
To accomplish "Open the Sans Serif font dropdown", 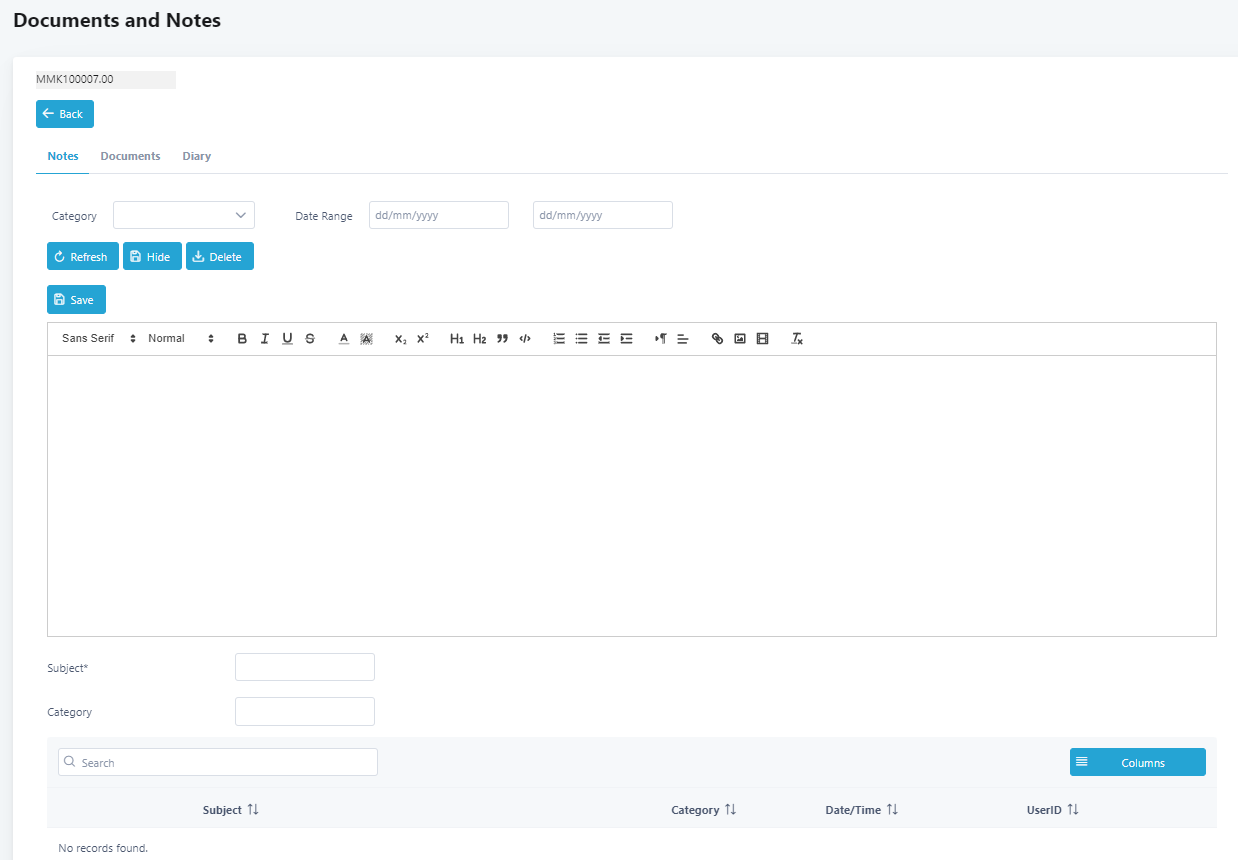I will pyautogui.click(x=99, y=339).
